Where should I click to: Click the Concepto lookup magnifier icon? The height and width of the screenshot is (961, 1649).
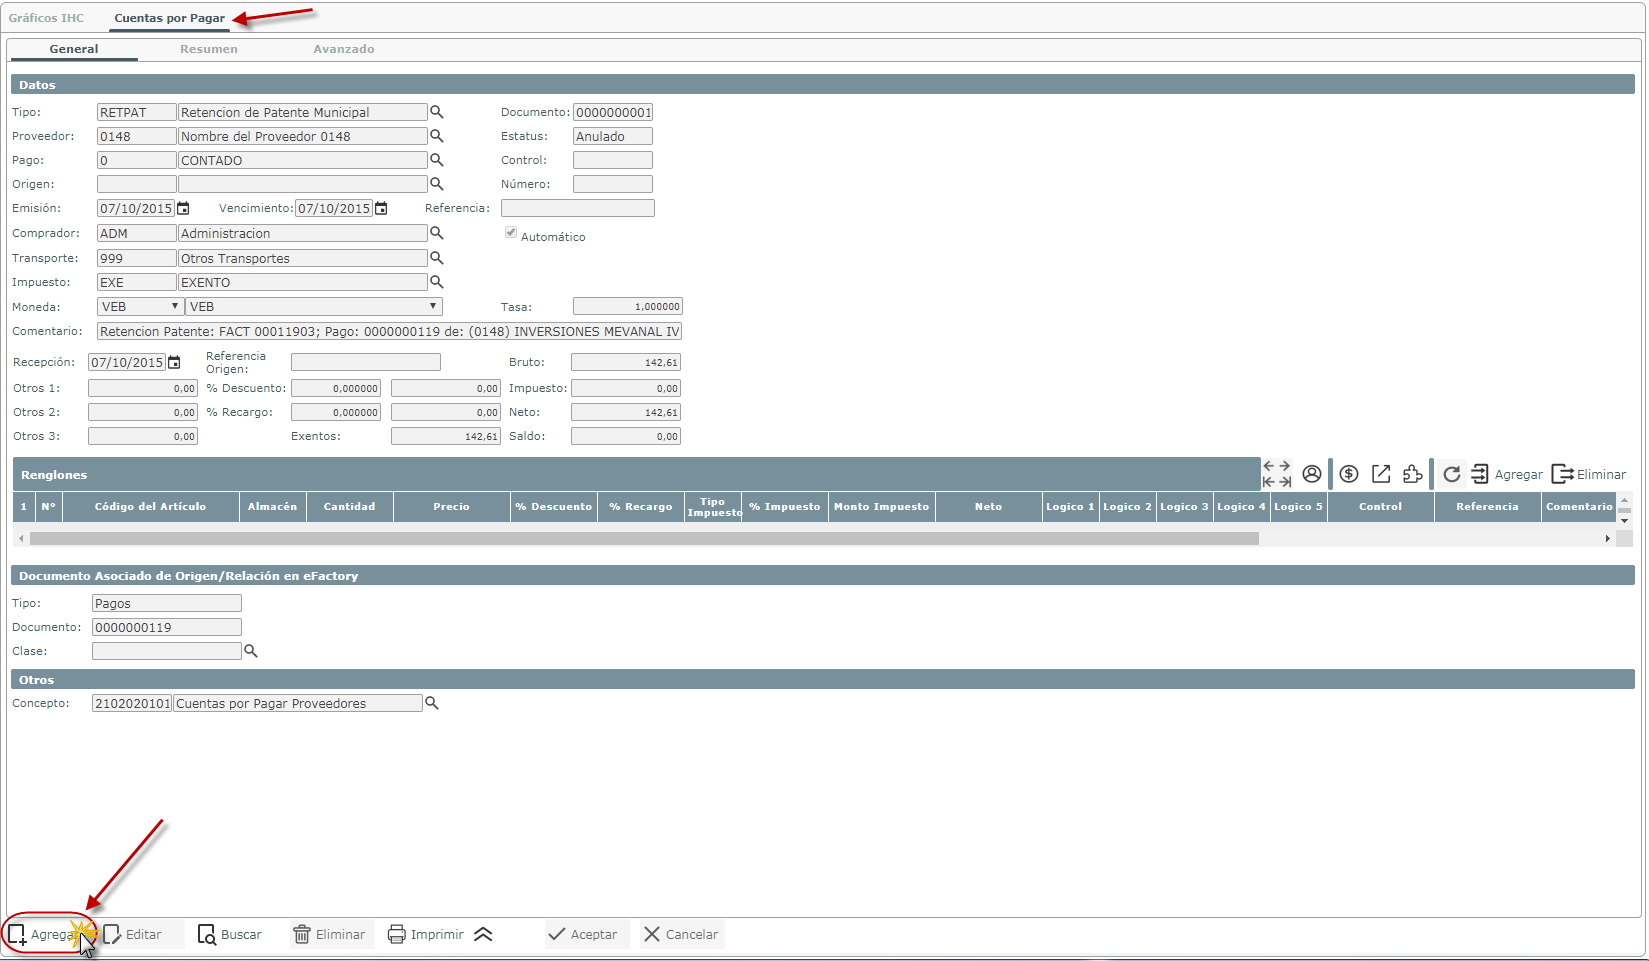coord(432,703)
